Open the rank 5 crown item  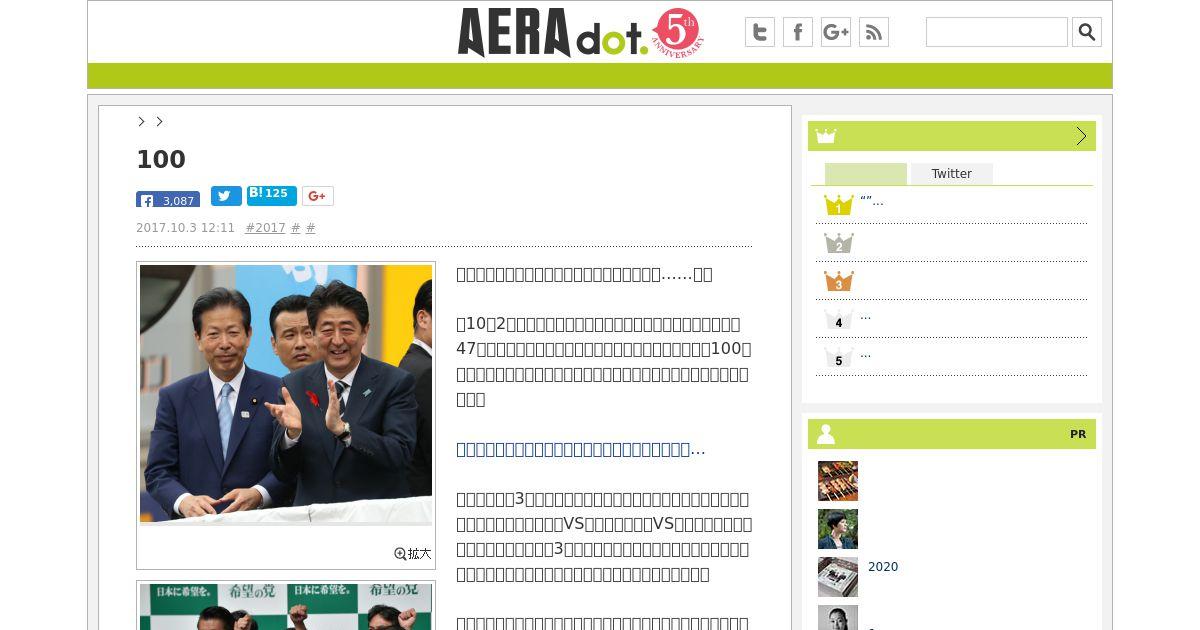click(x=838, y=357)
